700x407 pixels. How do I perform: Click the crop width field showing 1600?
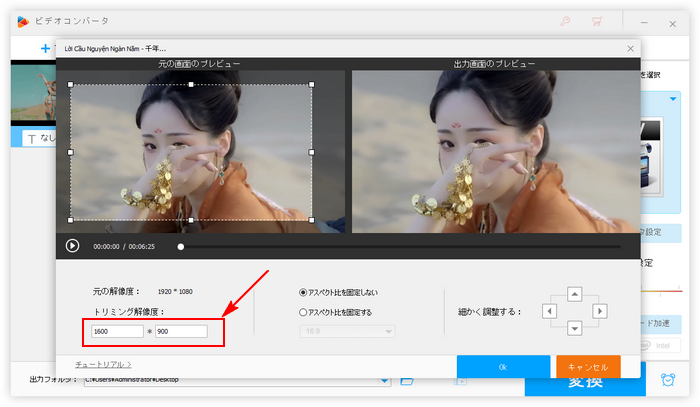(117, 331)
